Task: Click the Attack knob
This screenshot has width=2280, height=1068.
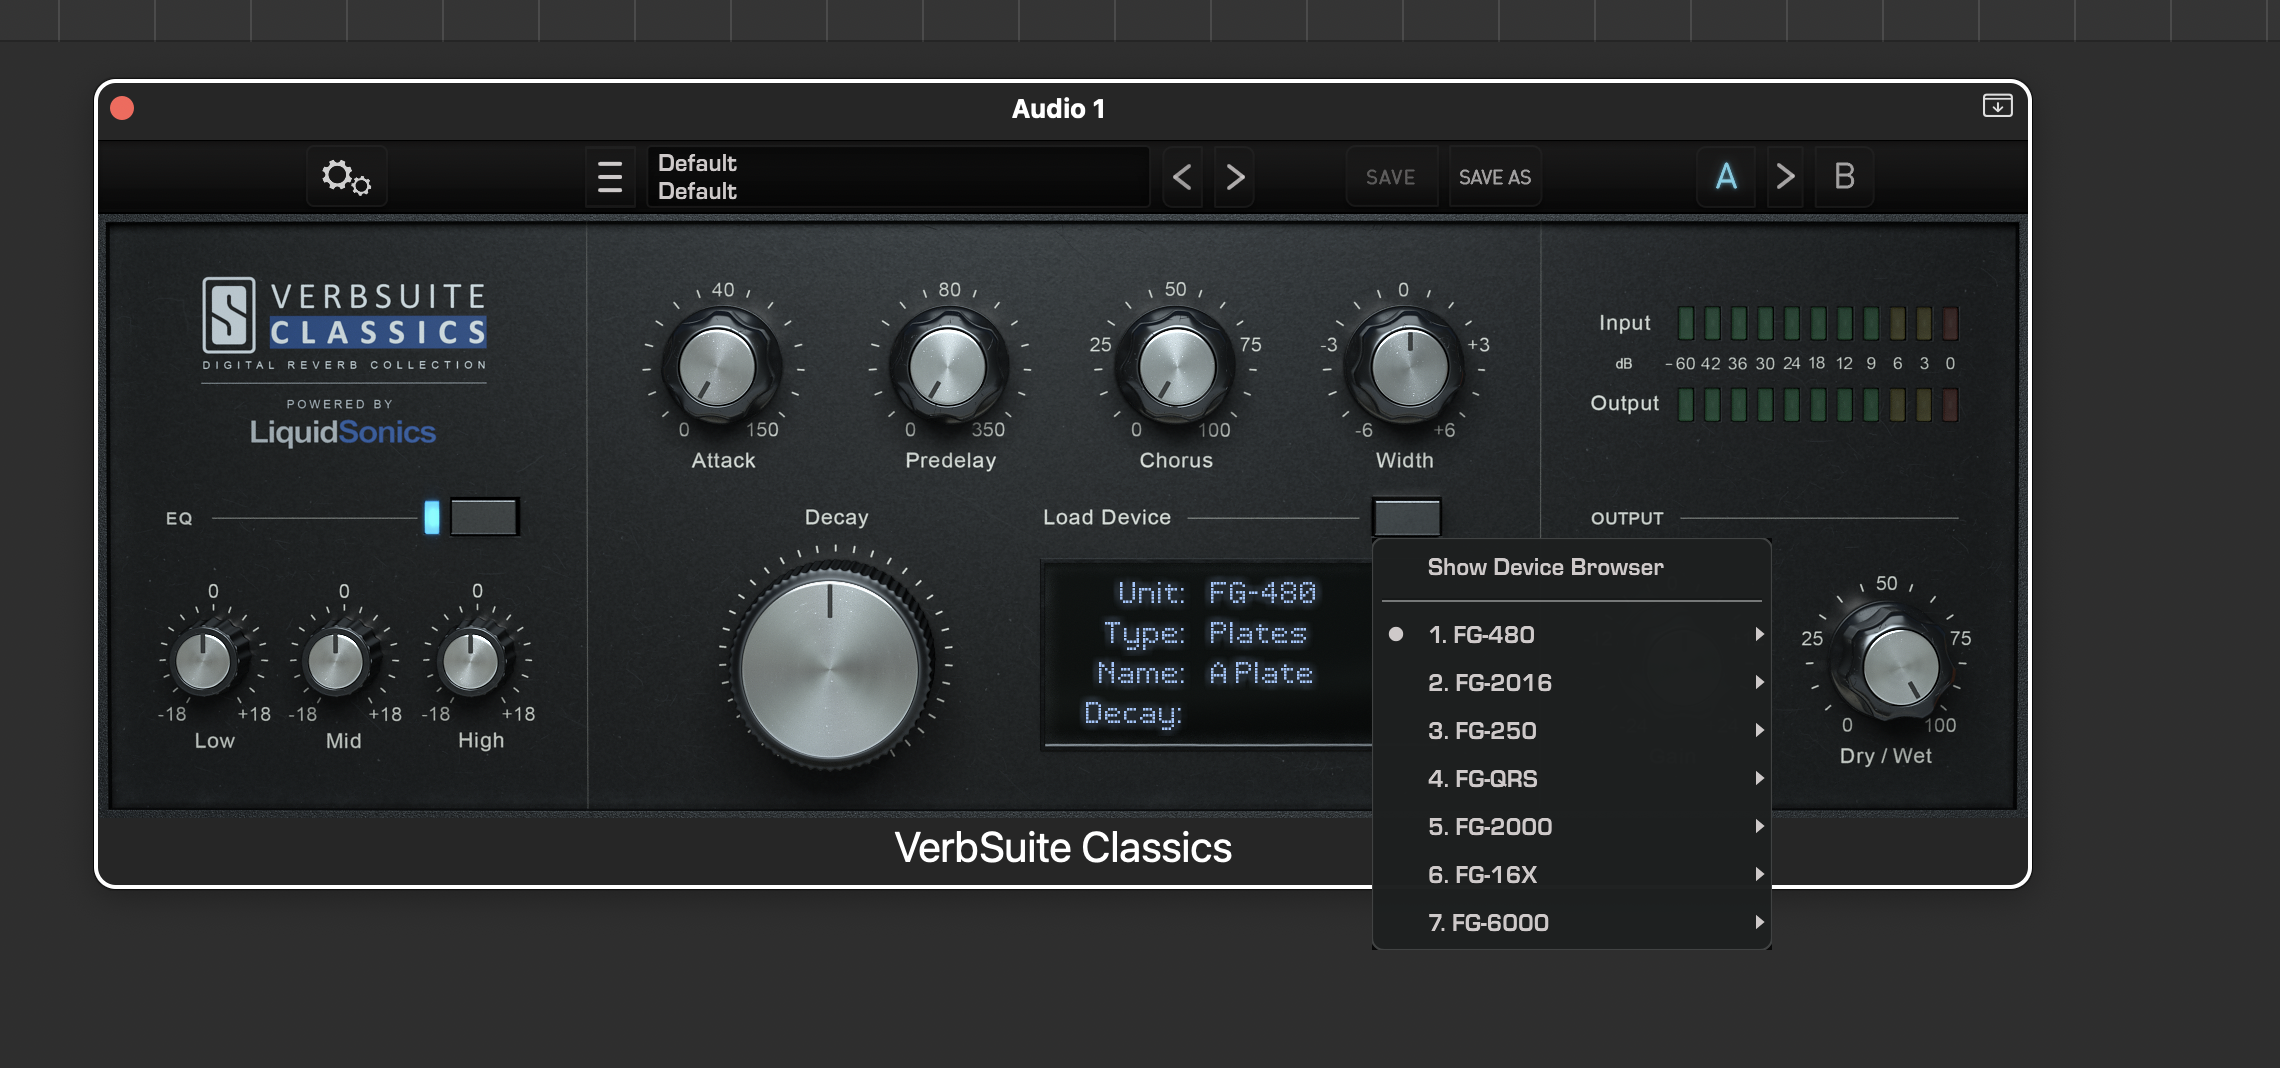Action: pos(717,366)
